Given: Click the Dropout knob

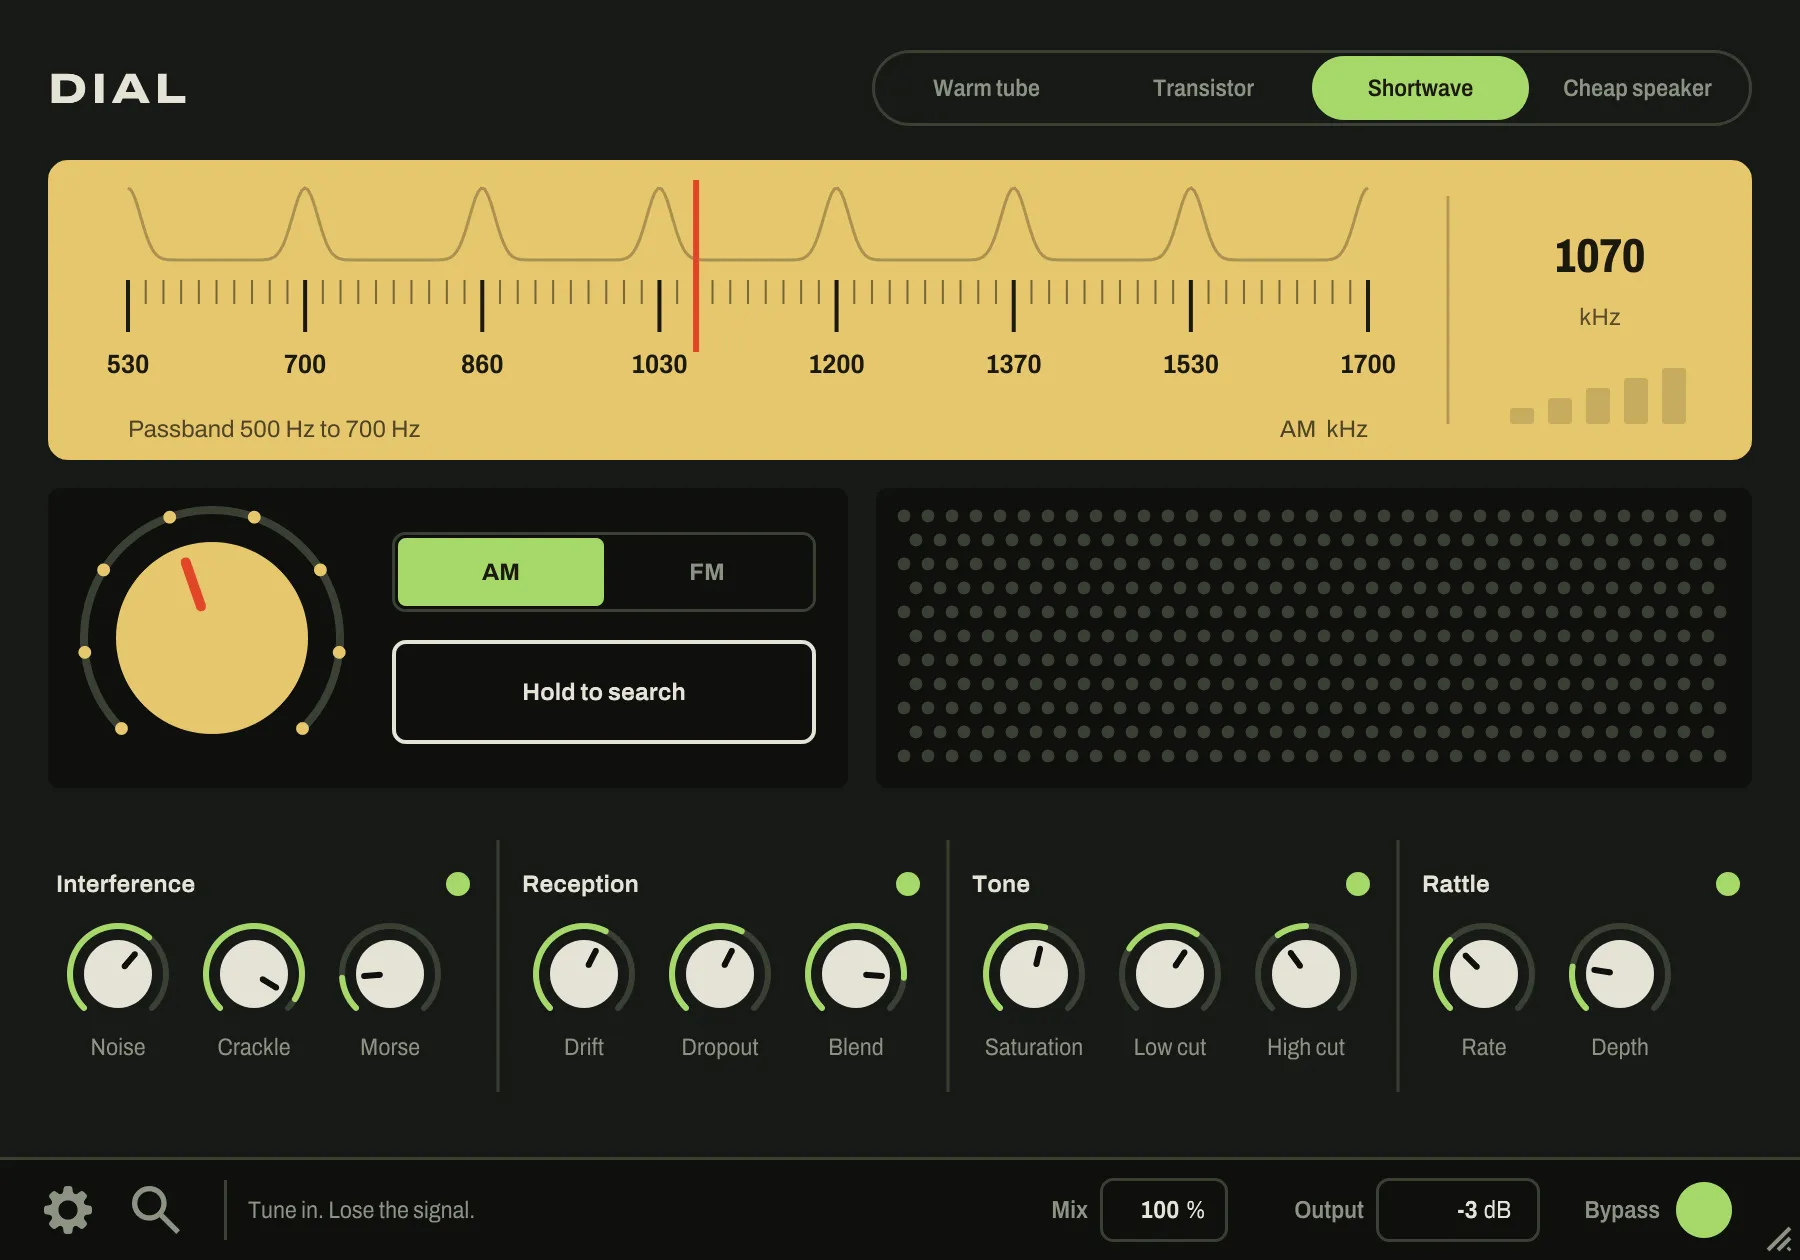Looking at the screenshot, I should [x=720, y=973].
